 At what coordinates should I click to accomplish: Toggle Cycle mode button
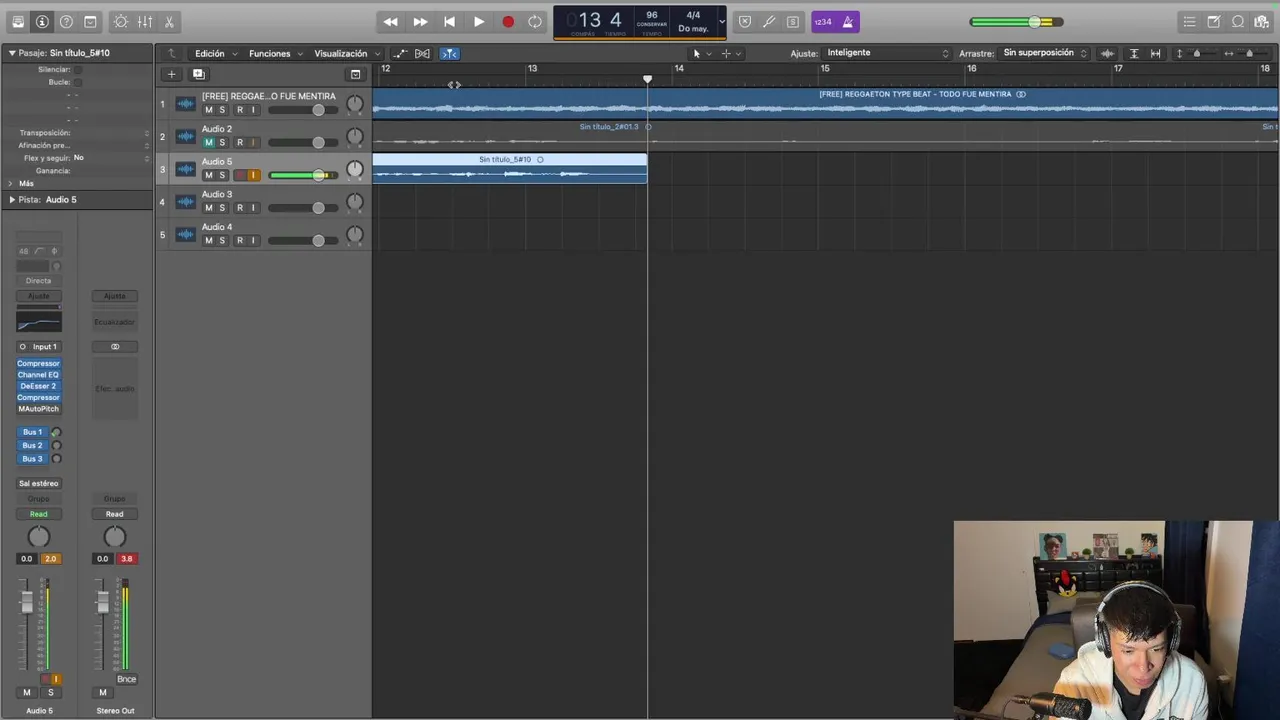tap(535, 22)
